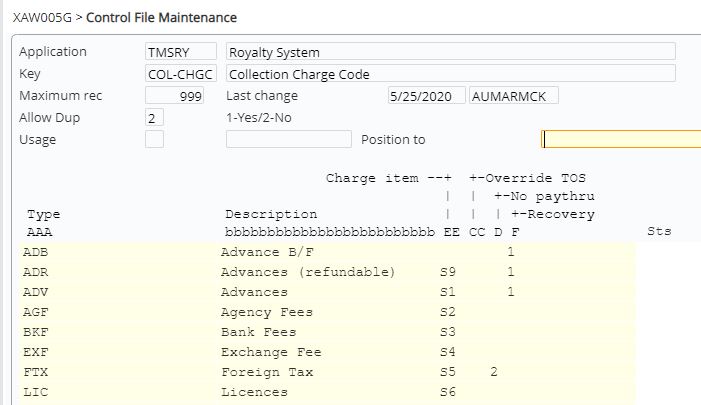Click the S4 charge item for Exchange Fee
The width and height of the screenshot is (701, 405).
click(x=447, y=352)
